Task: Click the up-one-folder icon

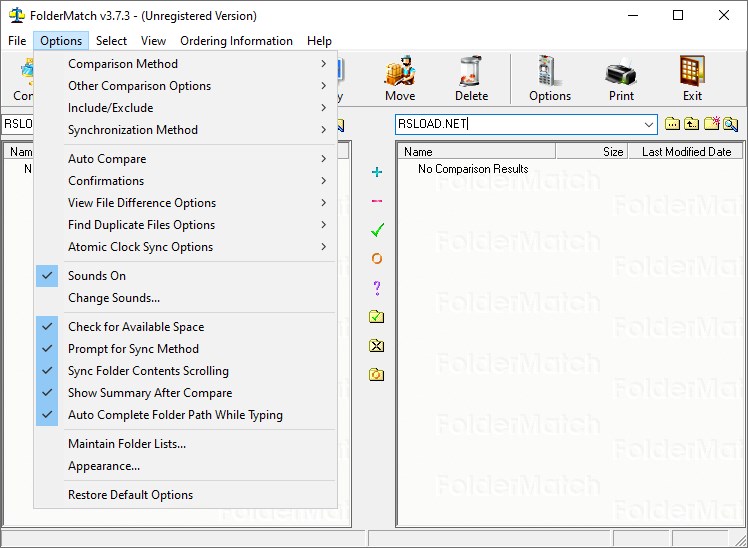Action: (692, 124)
